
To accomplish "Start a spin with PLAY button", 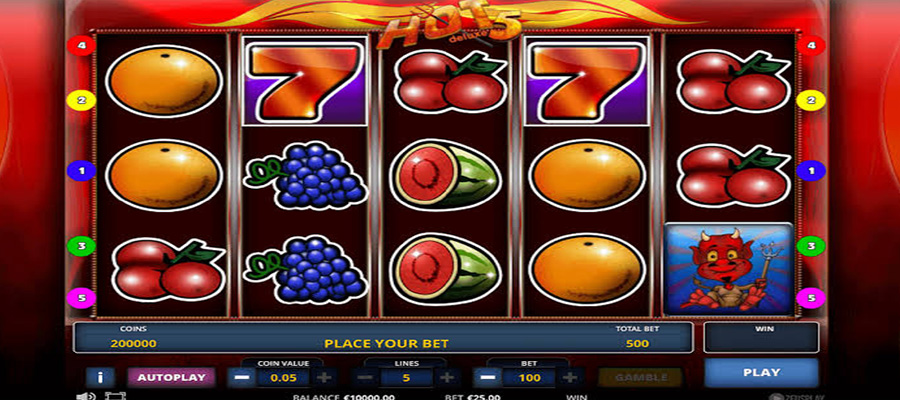I will pyautogui.click(x=761, y=372).
